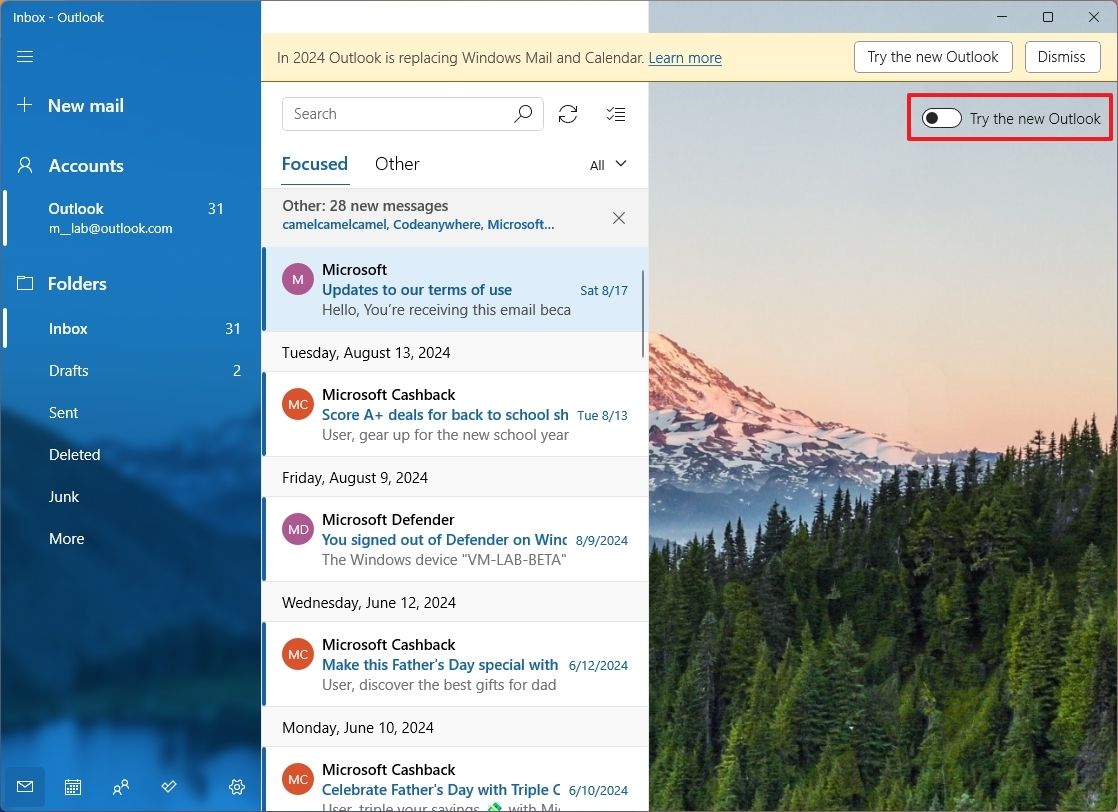Start a New mail message
This screenshot has width=1118, height=812.
(75, 105)
